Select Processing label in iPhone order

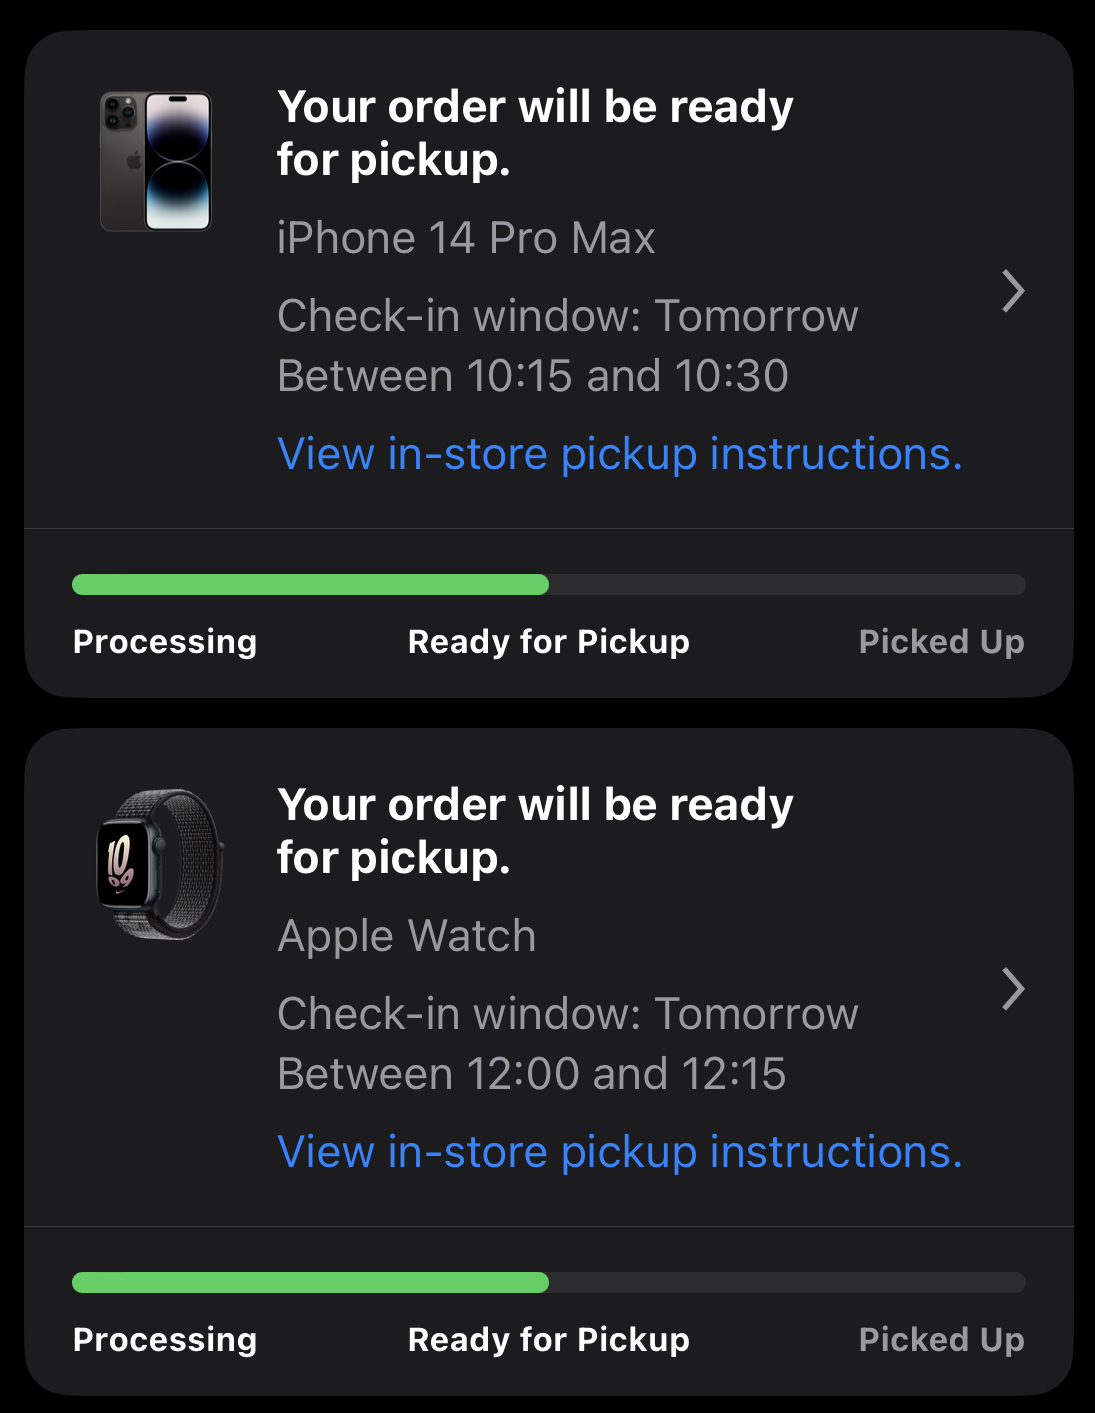click(x=165, y=642)
